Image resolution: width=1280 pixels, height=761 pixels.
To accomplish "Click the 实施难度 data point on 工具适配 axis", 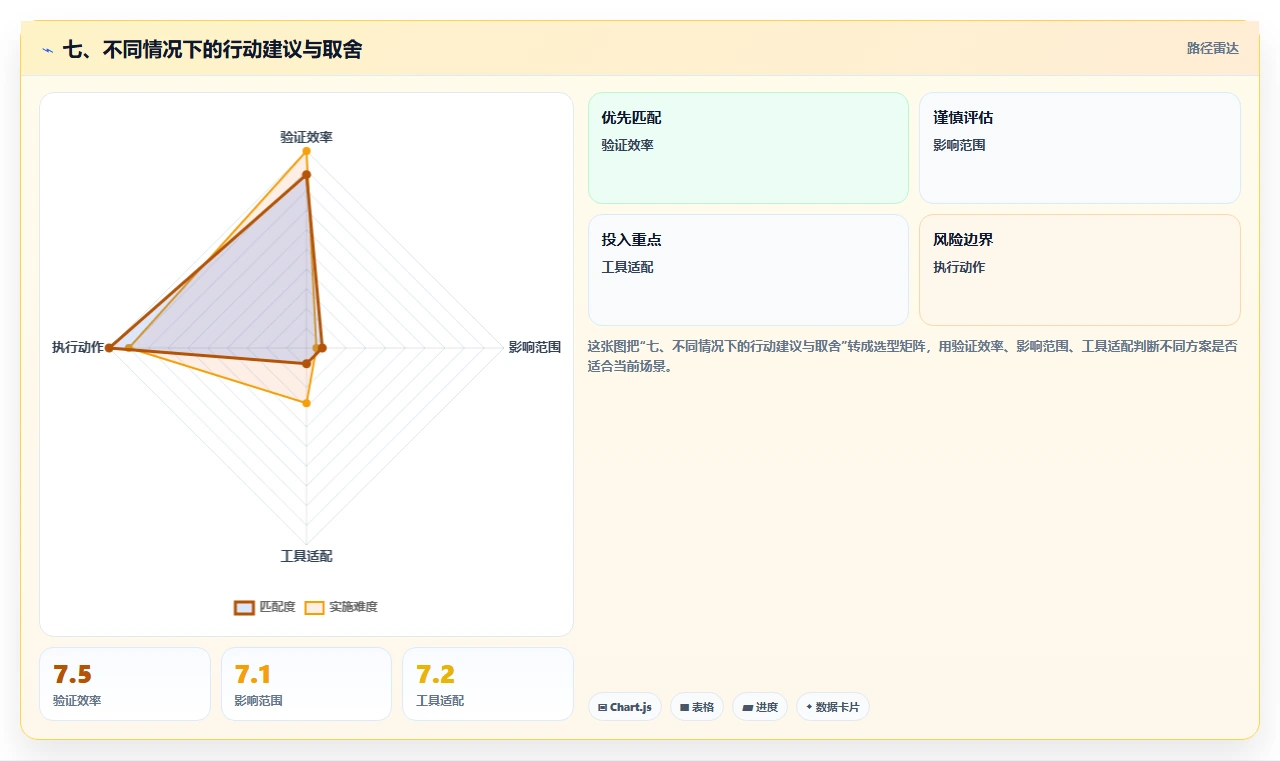I will point(306,403).
